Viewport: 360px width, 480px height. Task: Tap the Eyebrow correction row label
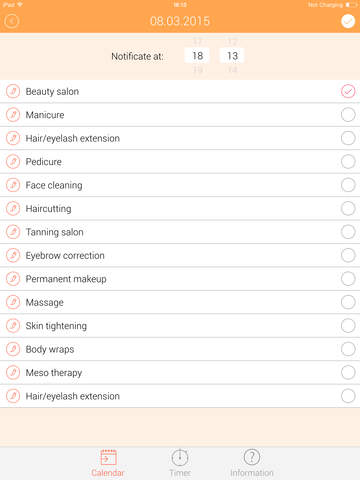pyautogui.click(x=65, y=256)
